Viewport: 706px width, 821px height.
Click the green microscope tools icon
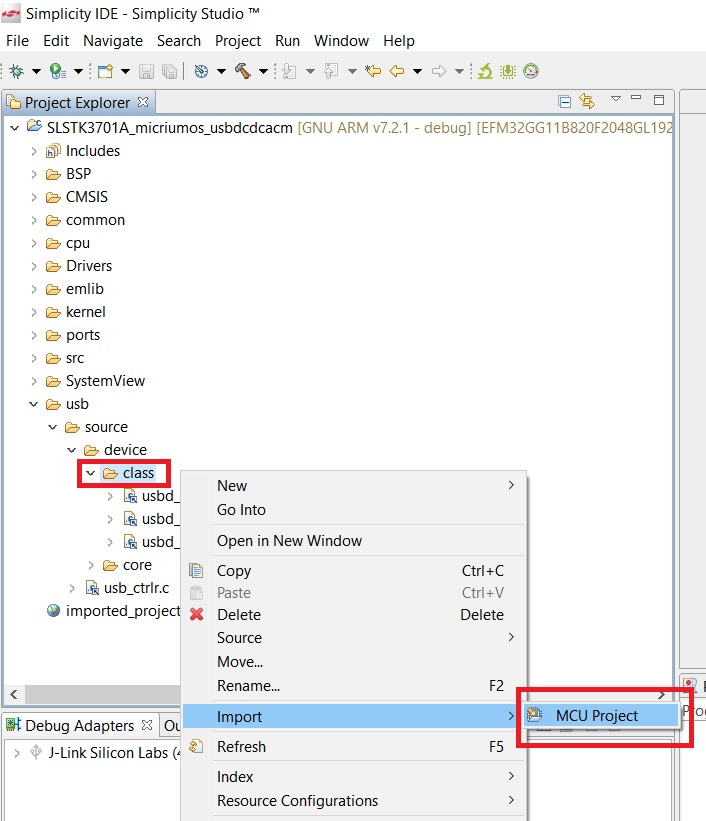coord(485,71)
